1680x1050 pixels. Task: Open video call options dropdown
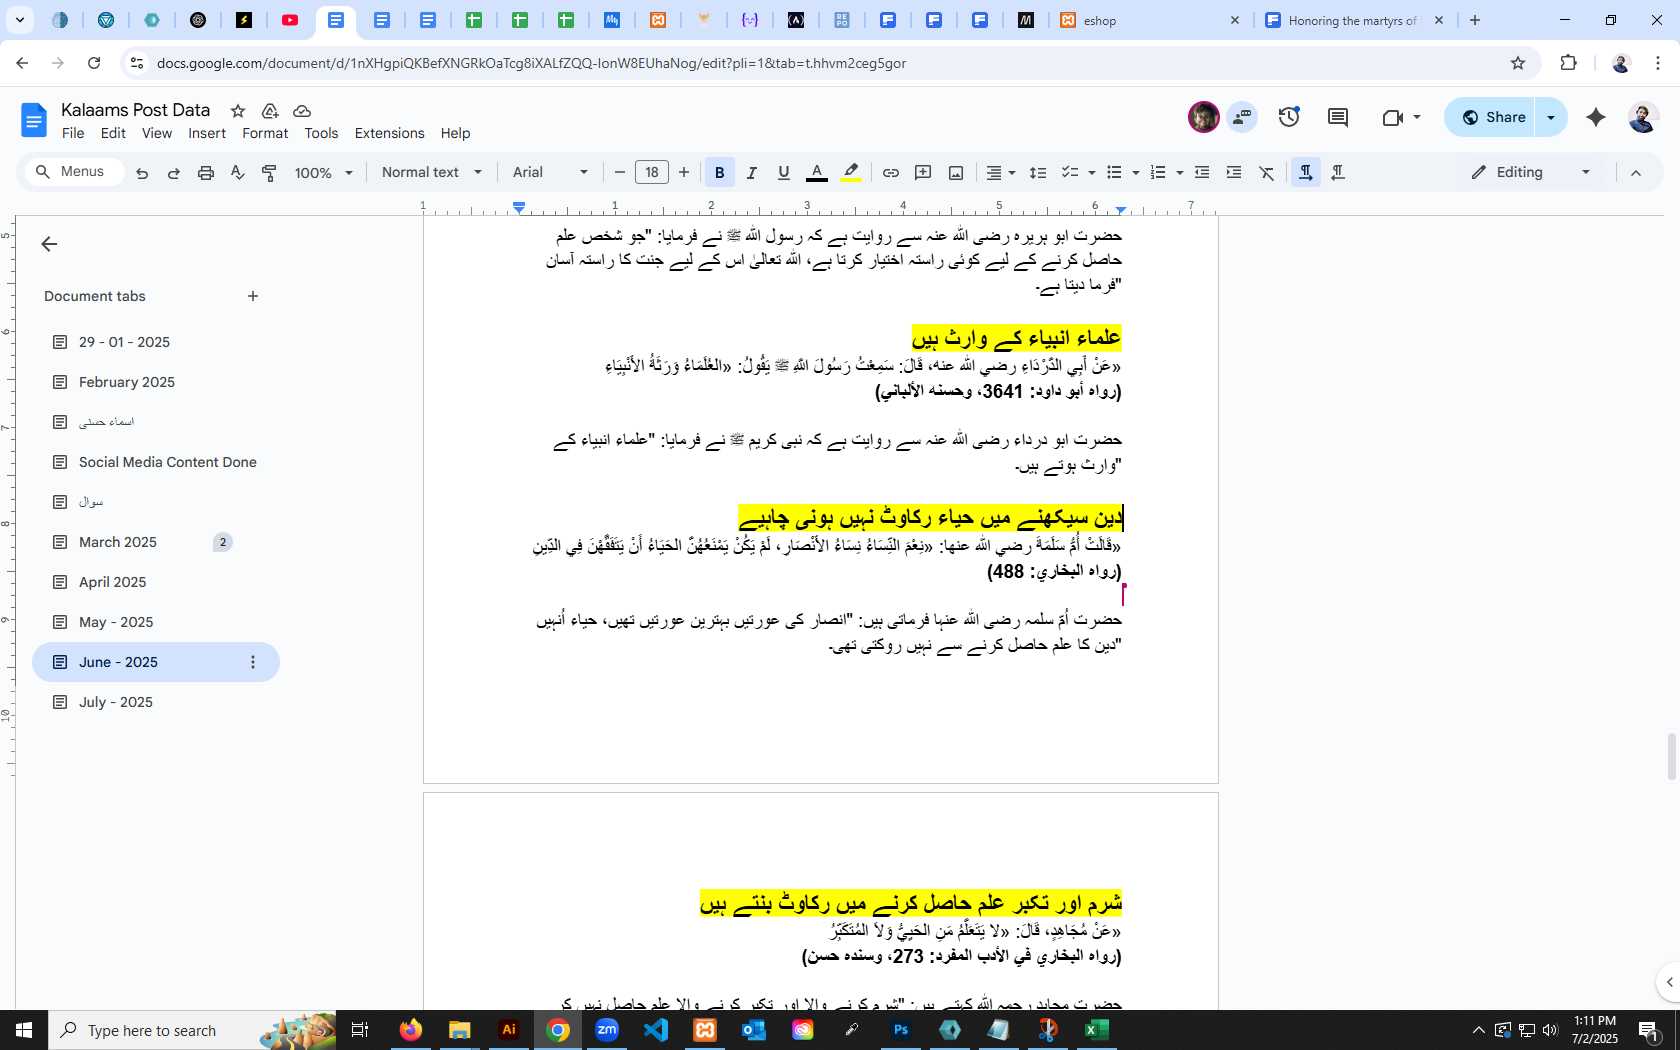(1417, 117)
